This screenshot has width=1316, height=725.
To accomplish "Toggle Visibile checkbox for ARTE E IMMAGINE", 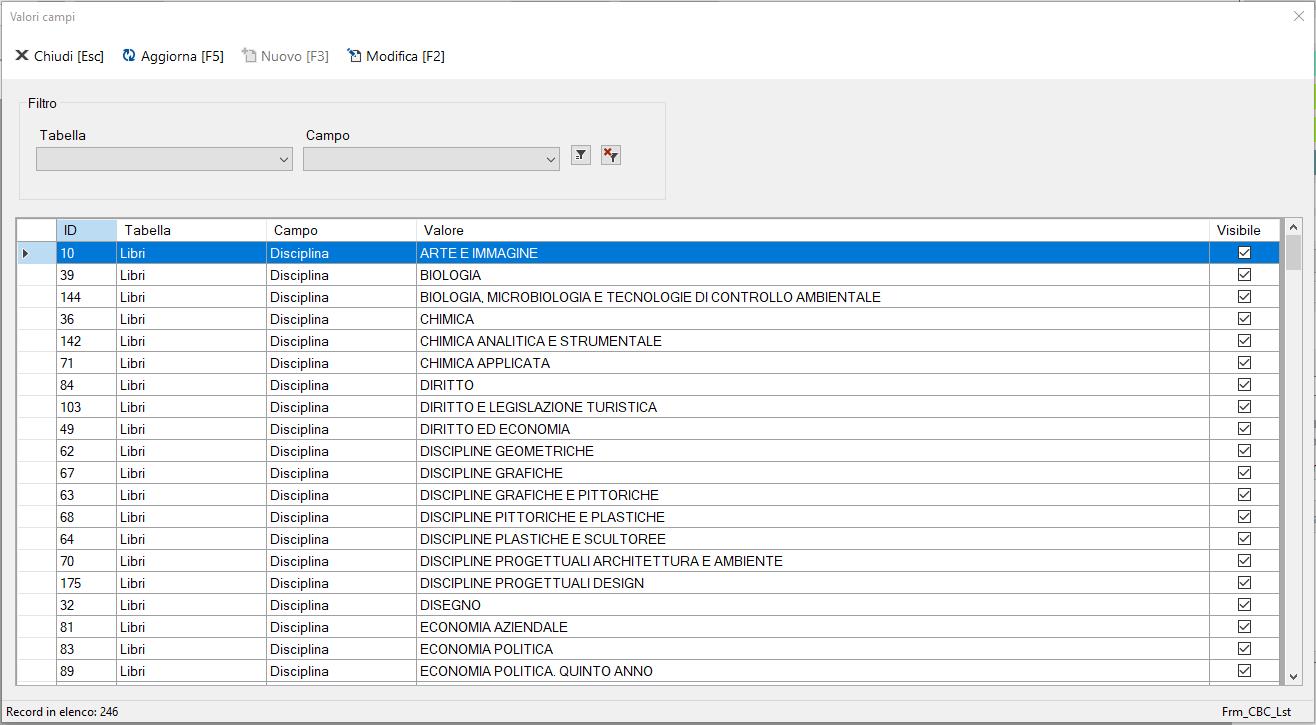I will (1244, 253).
